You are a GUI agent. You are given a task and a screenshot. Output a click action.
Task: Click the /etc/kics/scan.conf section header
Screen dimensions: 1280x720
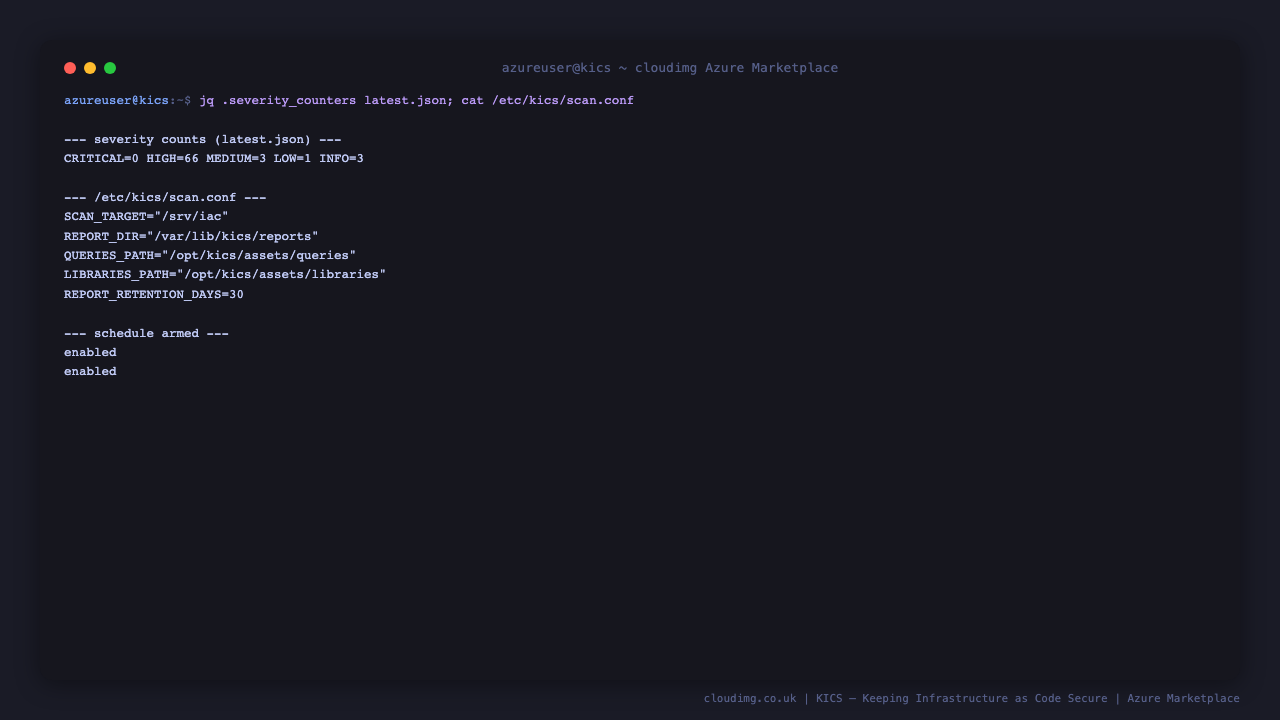click(165, 198)
